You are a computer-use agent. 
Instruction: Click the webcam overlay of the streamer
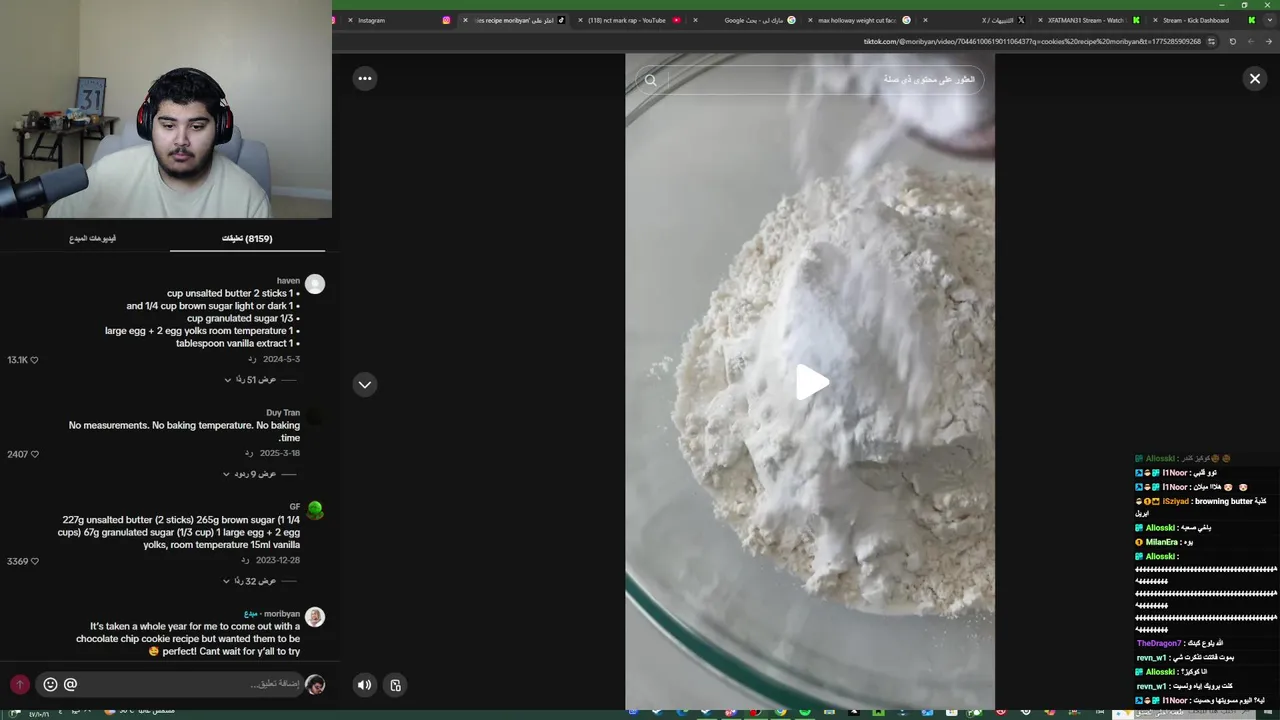click(166, 109)
